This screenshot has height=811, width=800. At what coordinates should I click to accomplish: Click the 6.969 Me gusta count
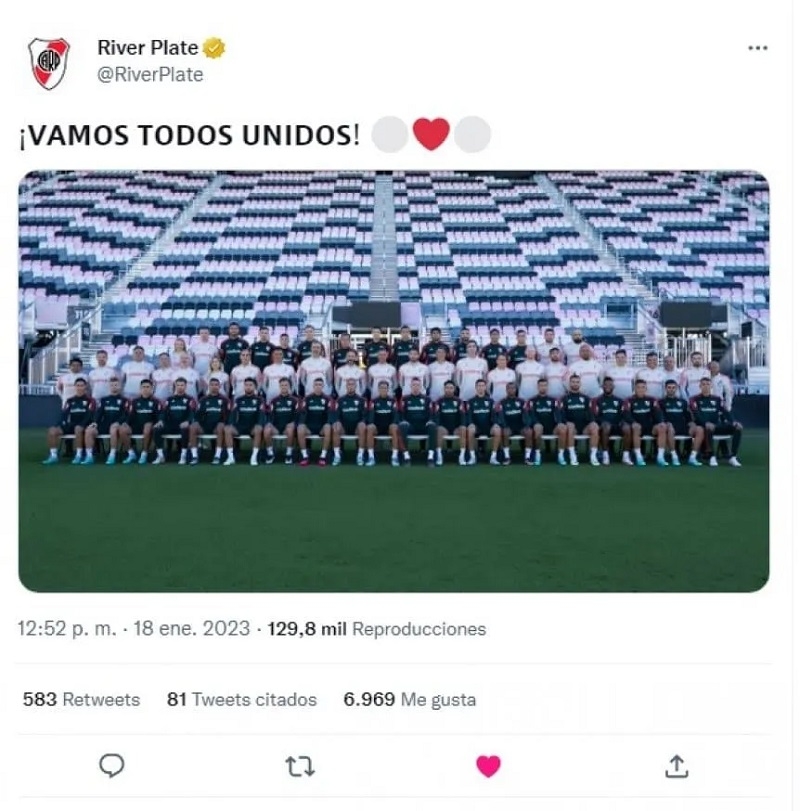click(410, 699)
